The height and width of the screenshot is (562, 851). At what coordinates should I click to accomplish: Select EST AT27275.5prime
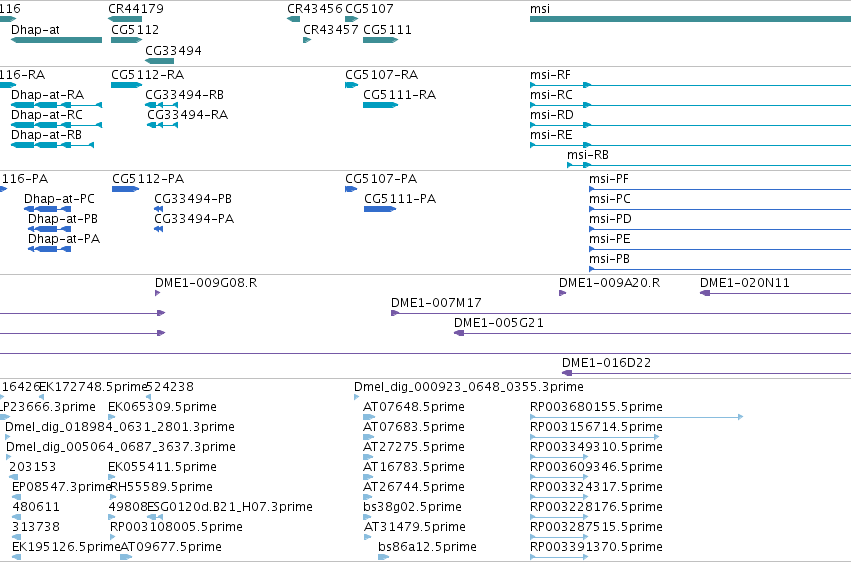369,457
